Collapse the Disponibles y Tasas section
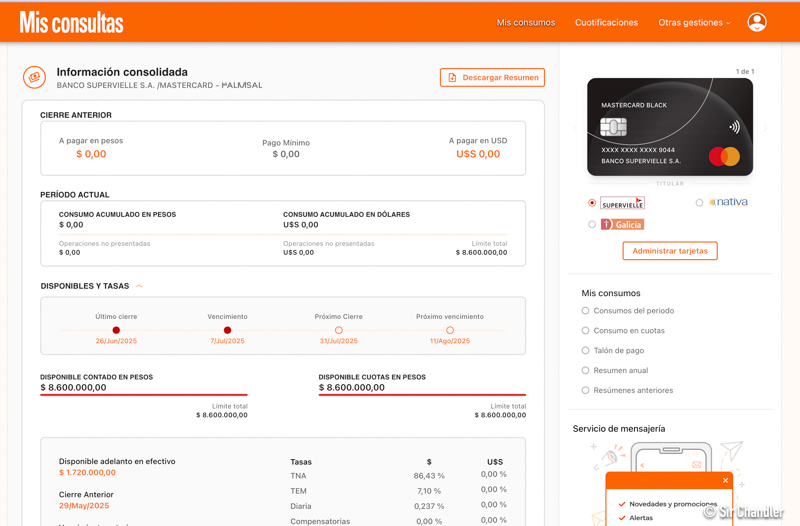800x526 pixels. tap(139, 286)
